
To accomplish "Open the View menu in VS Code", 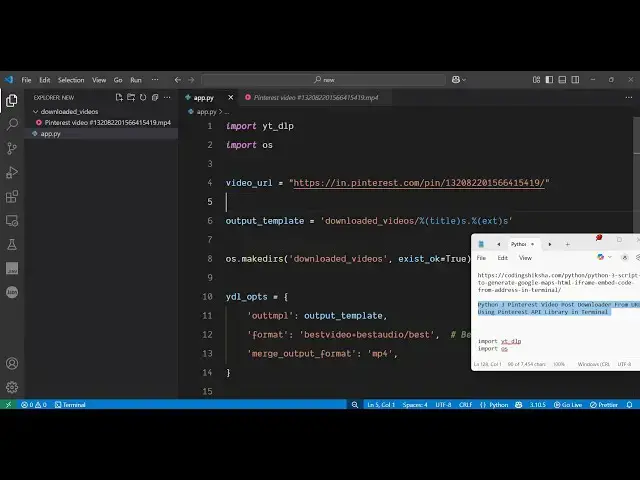I will coord(99,80).
